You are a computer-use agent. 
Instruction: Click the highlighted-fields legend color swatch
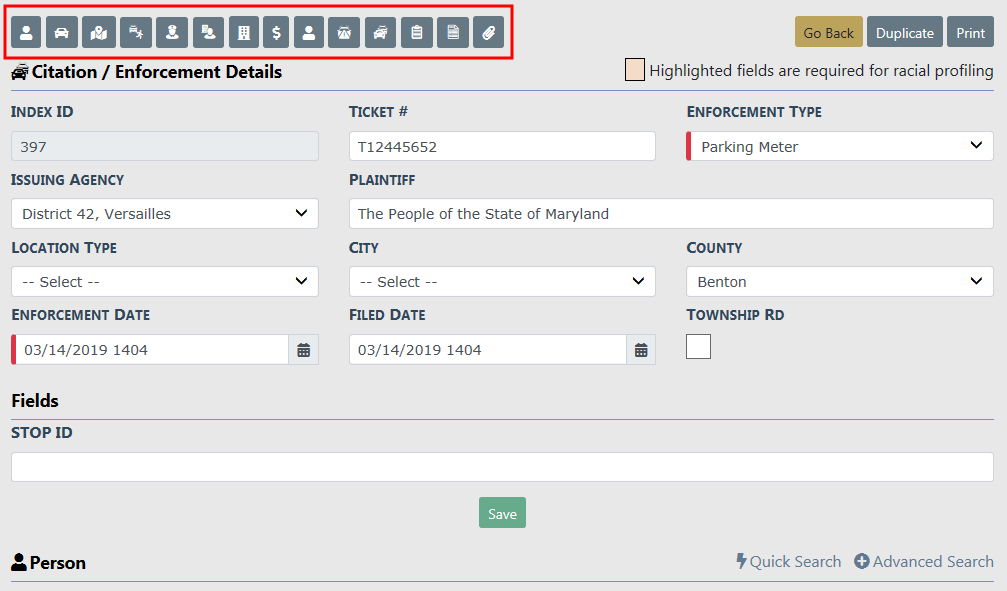634,70
